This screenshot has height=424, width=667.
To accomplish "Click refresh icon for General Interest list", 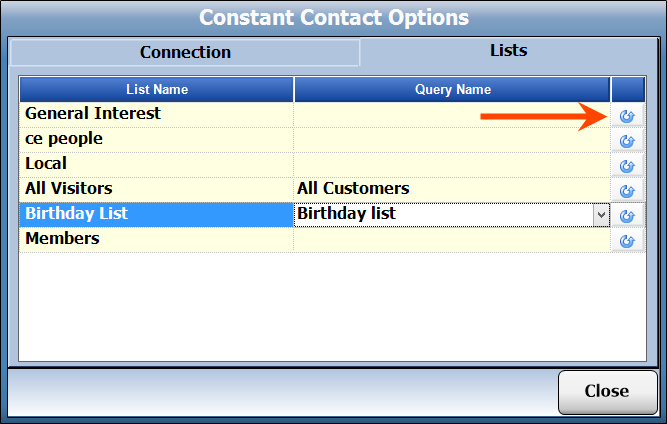I will (627, 115).
